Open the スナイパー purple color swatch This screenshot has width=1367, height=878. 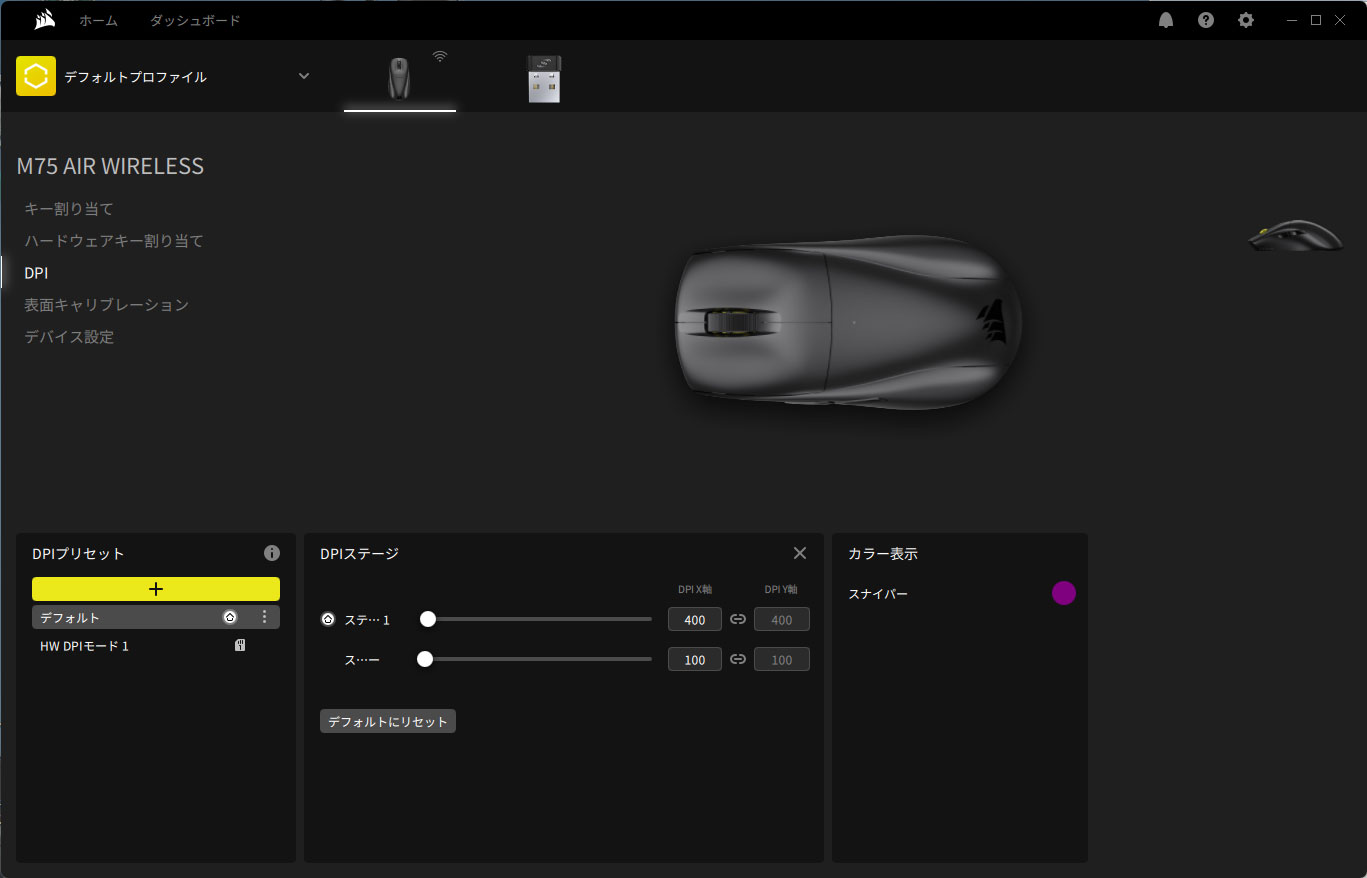click(x=1064, y=593)
